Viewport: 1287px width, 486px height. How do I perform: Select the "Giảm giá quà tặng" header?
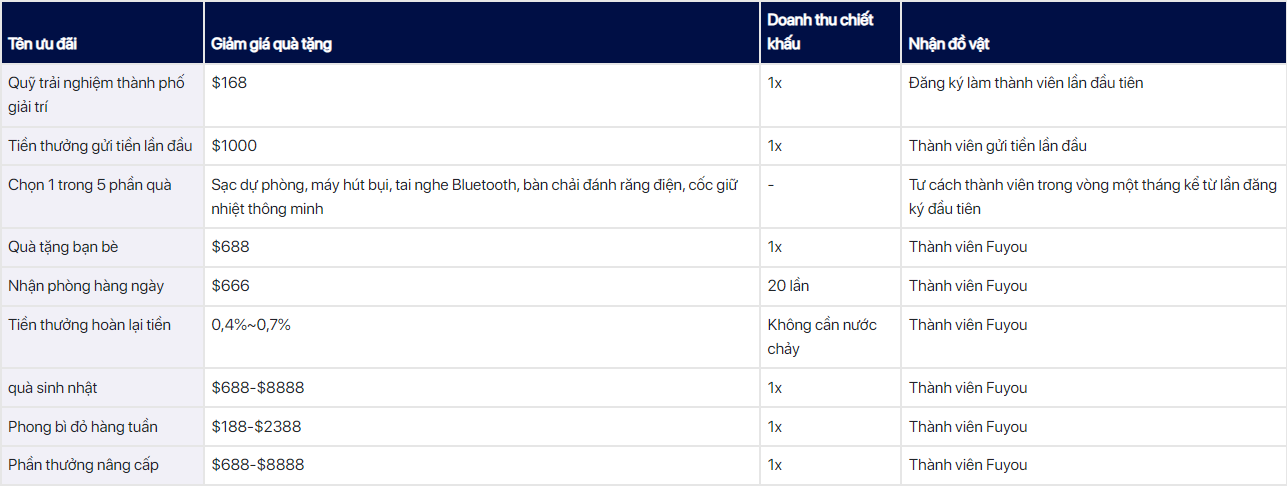[272, 45]
